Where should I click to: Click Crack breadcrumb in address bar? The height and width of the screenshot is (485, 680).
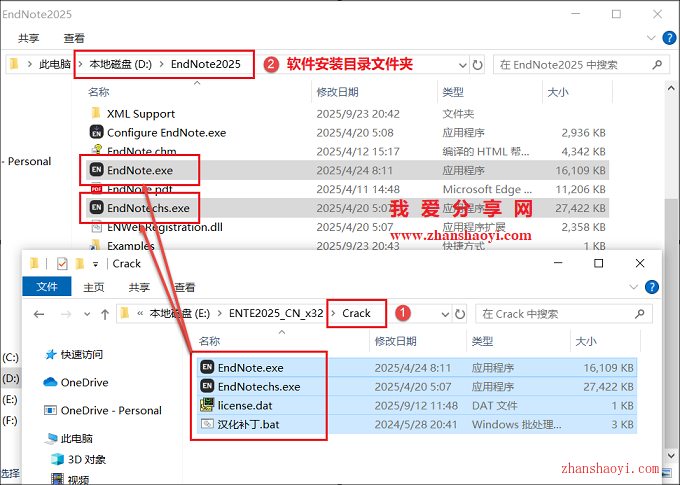coord(356,313)
